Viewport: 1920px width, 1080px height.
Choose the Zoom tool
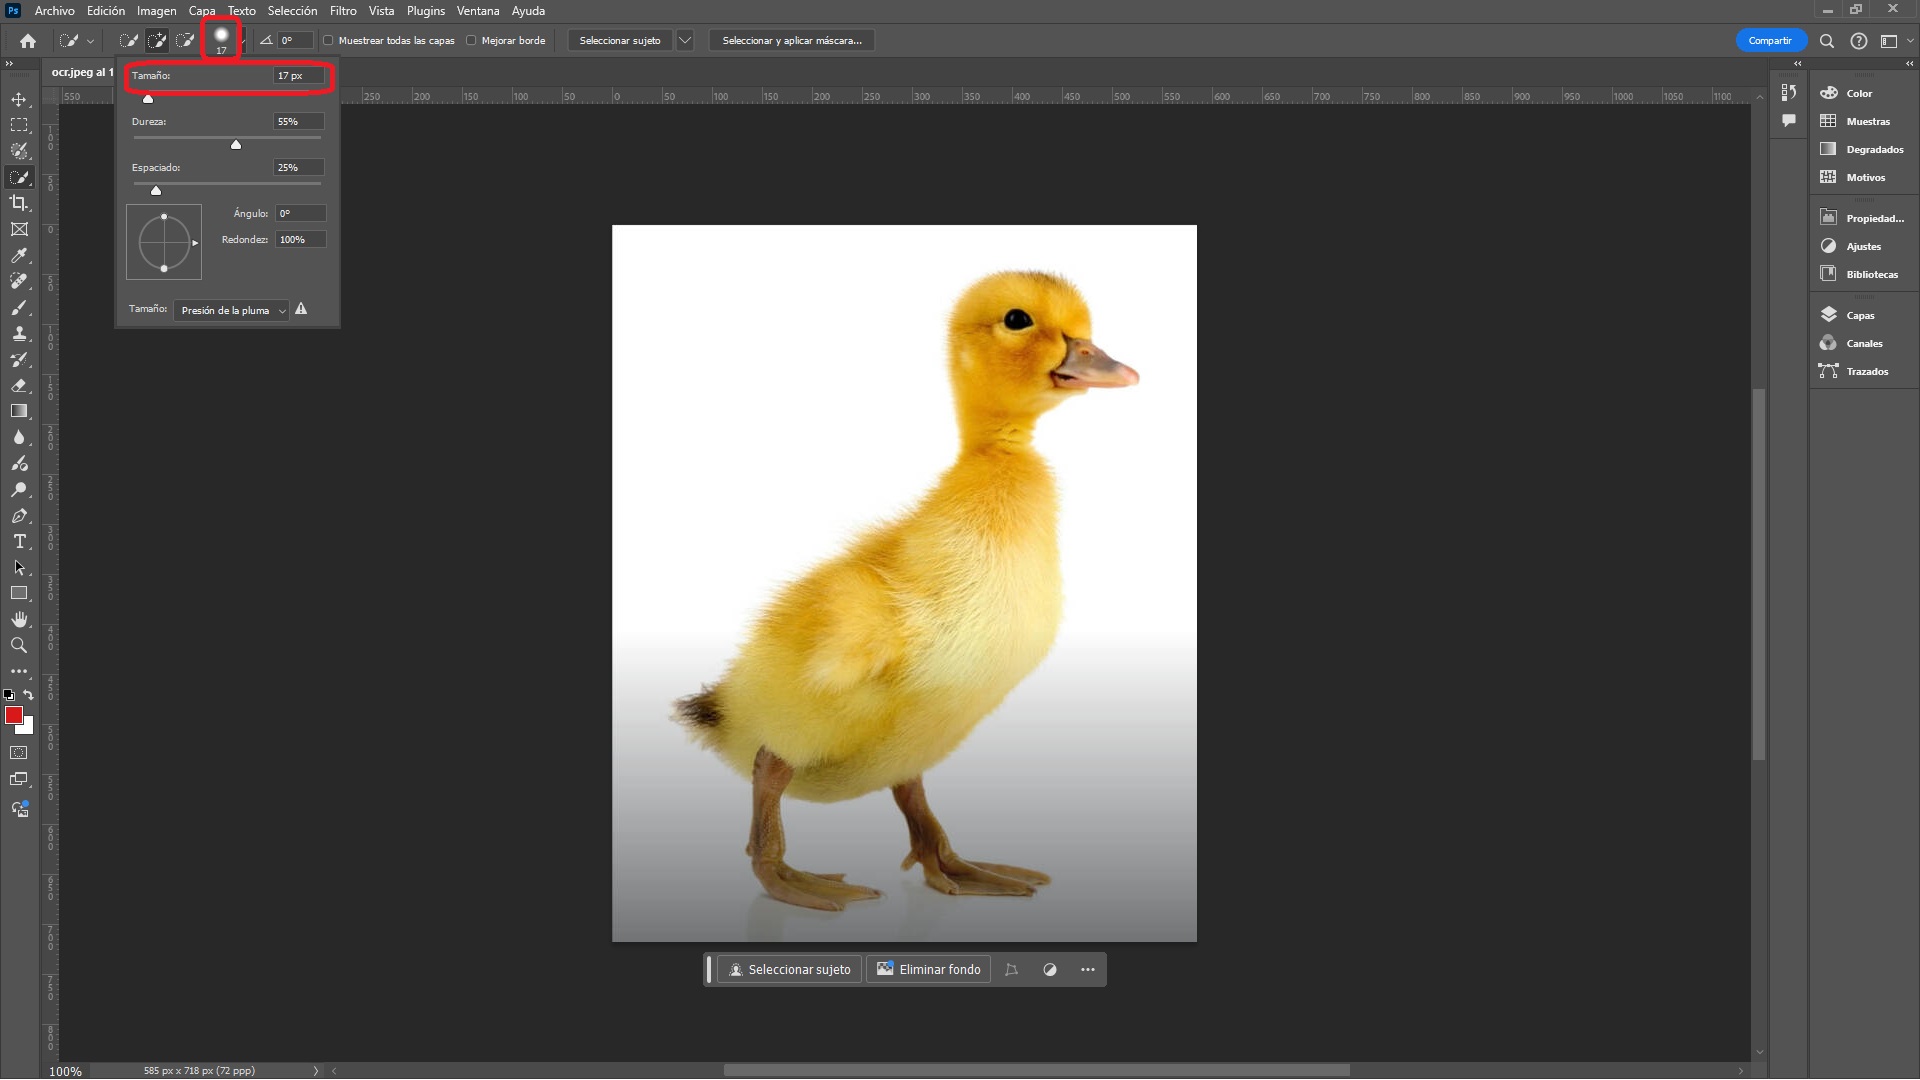coord(19,645)
